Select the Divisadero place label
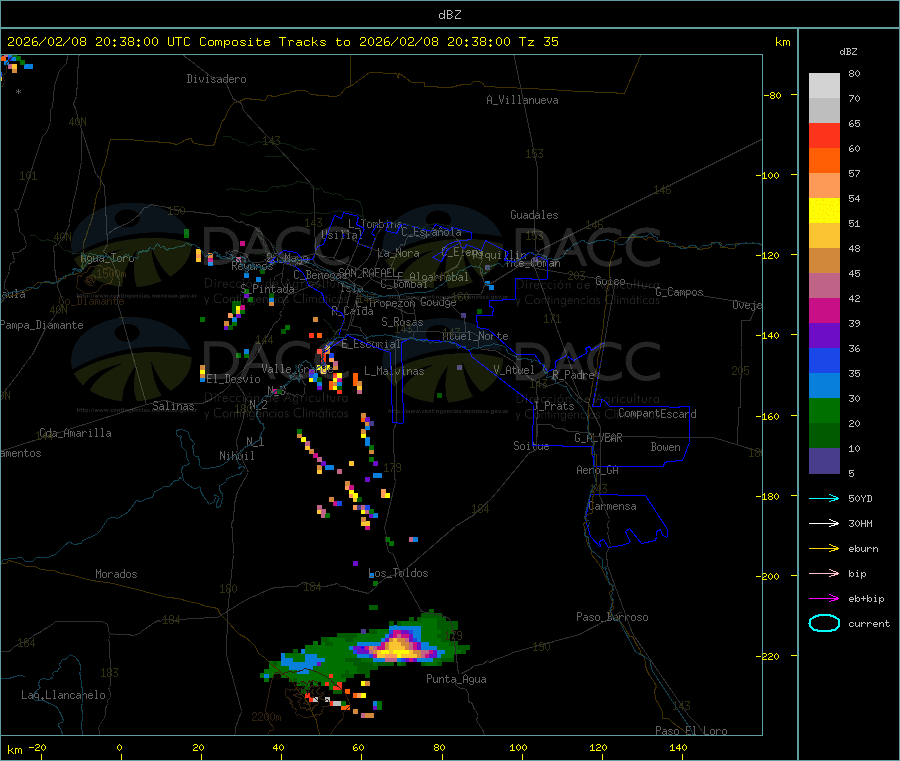This screenshot has width=900, height=761. coord(216,79)
